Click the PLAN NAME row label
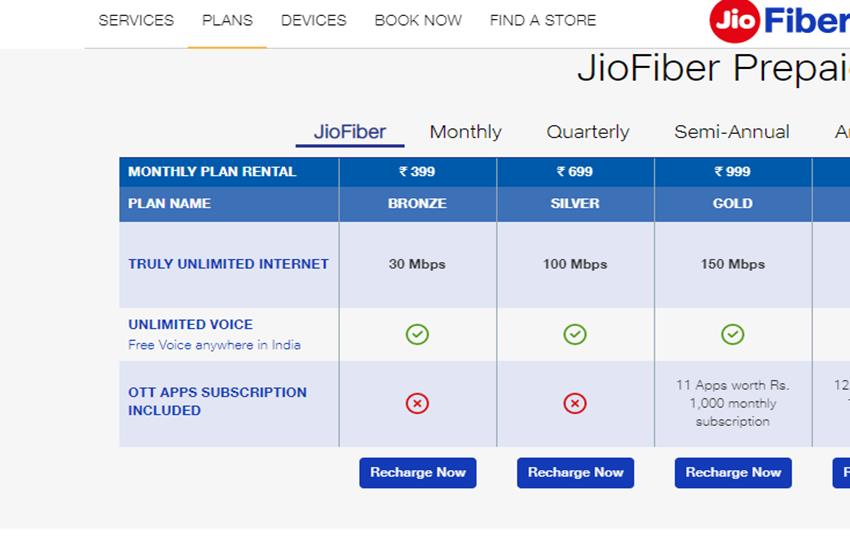Screen dimensions: 850x550 (x=169, y=204)
